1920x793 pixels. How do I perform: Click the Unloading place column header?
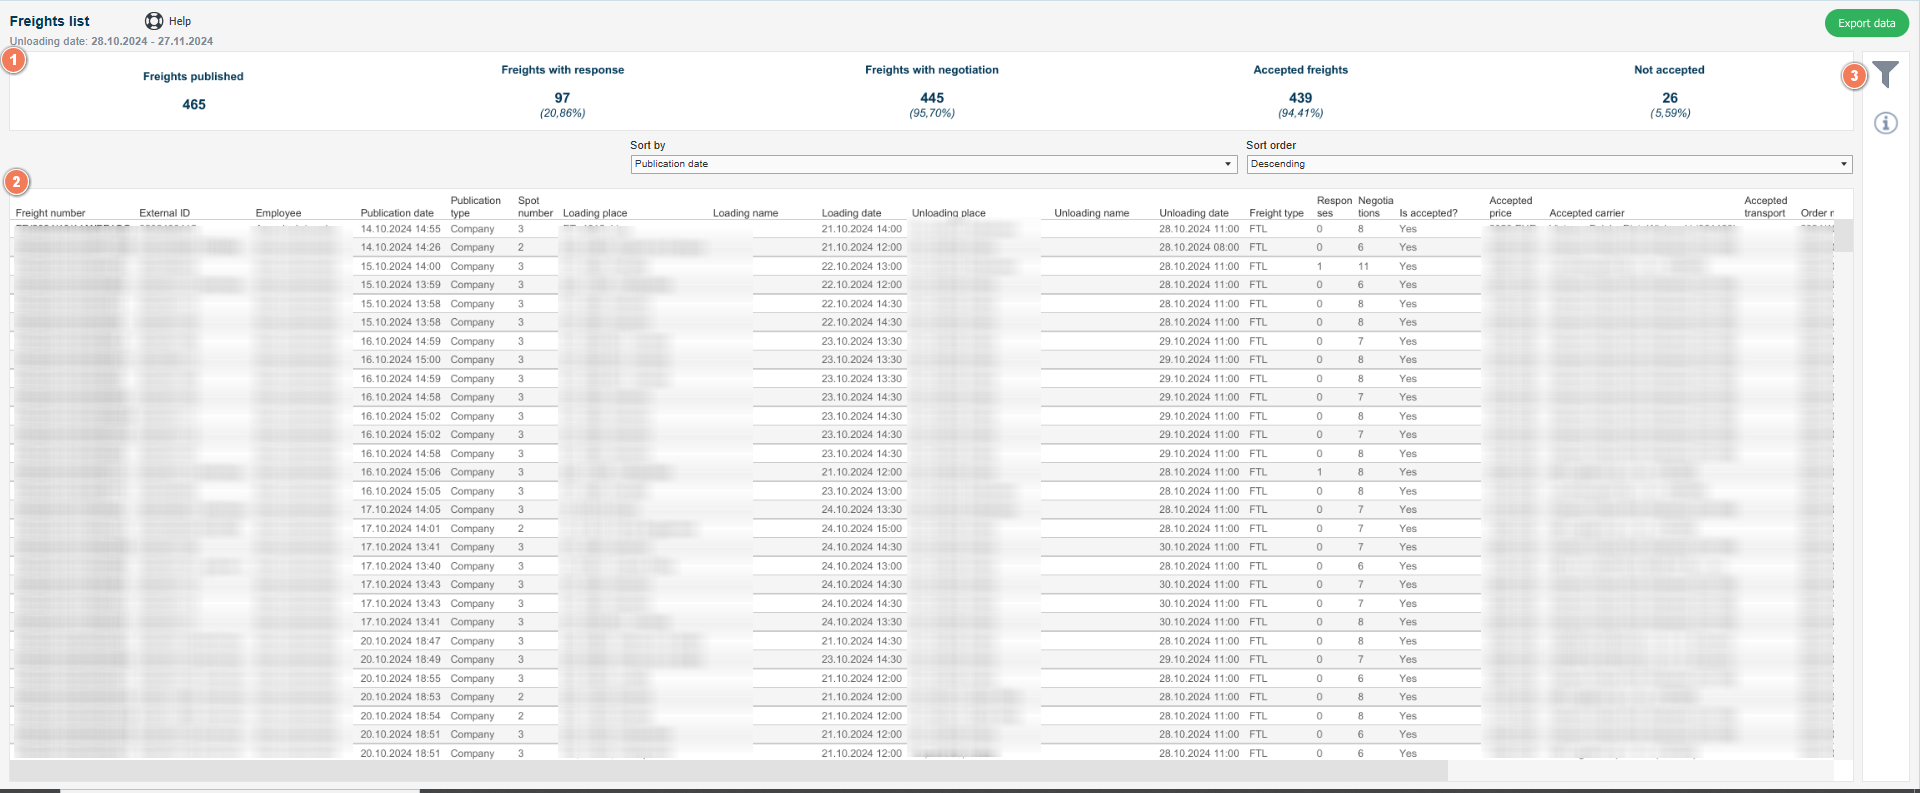[948, 213]
